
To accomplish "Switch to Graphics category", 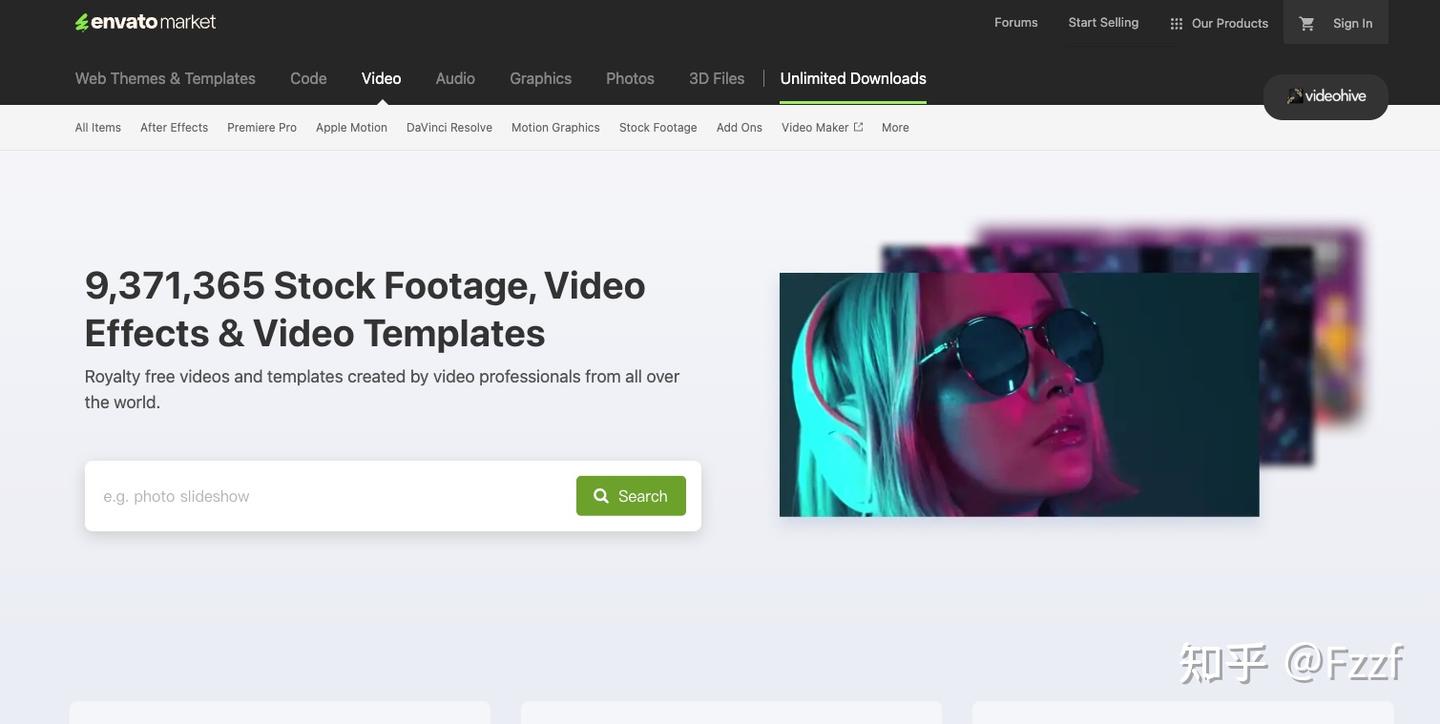I will [x=540, y=78].
